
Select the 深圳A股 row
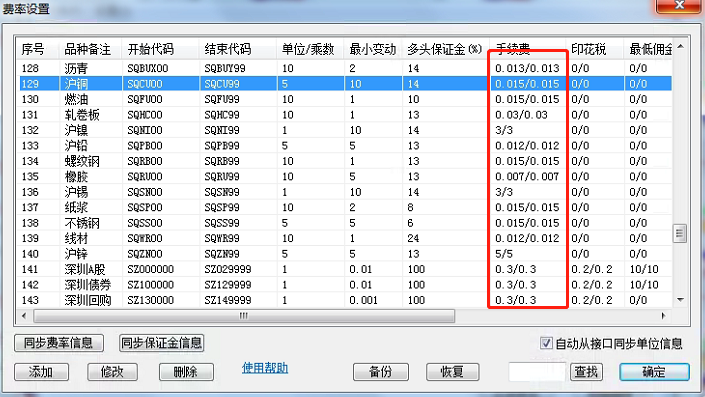coord(346,269)
